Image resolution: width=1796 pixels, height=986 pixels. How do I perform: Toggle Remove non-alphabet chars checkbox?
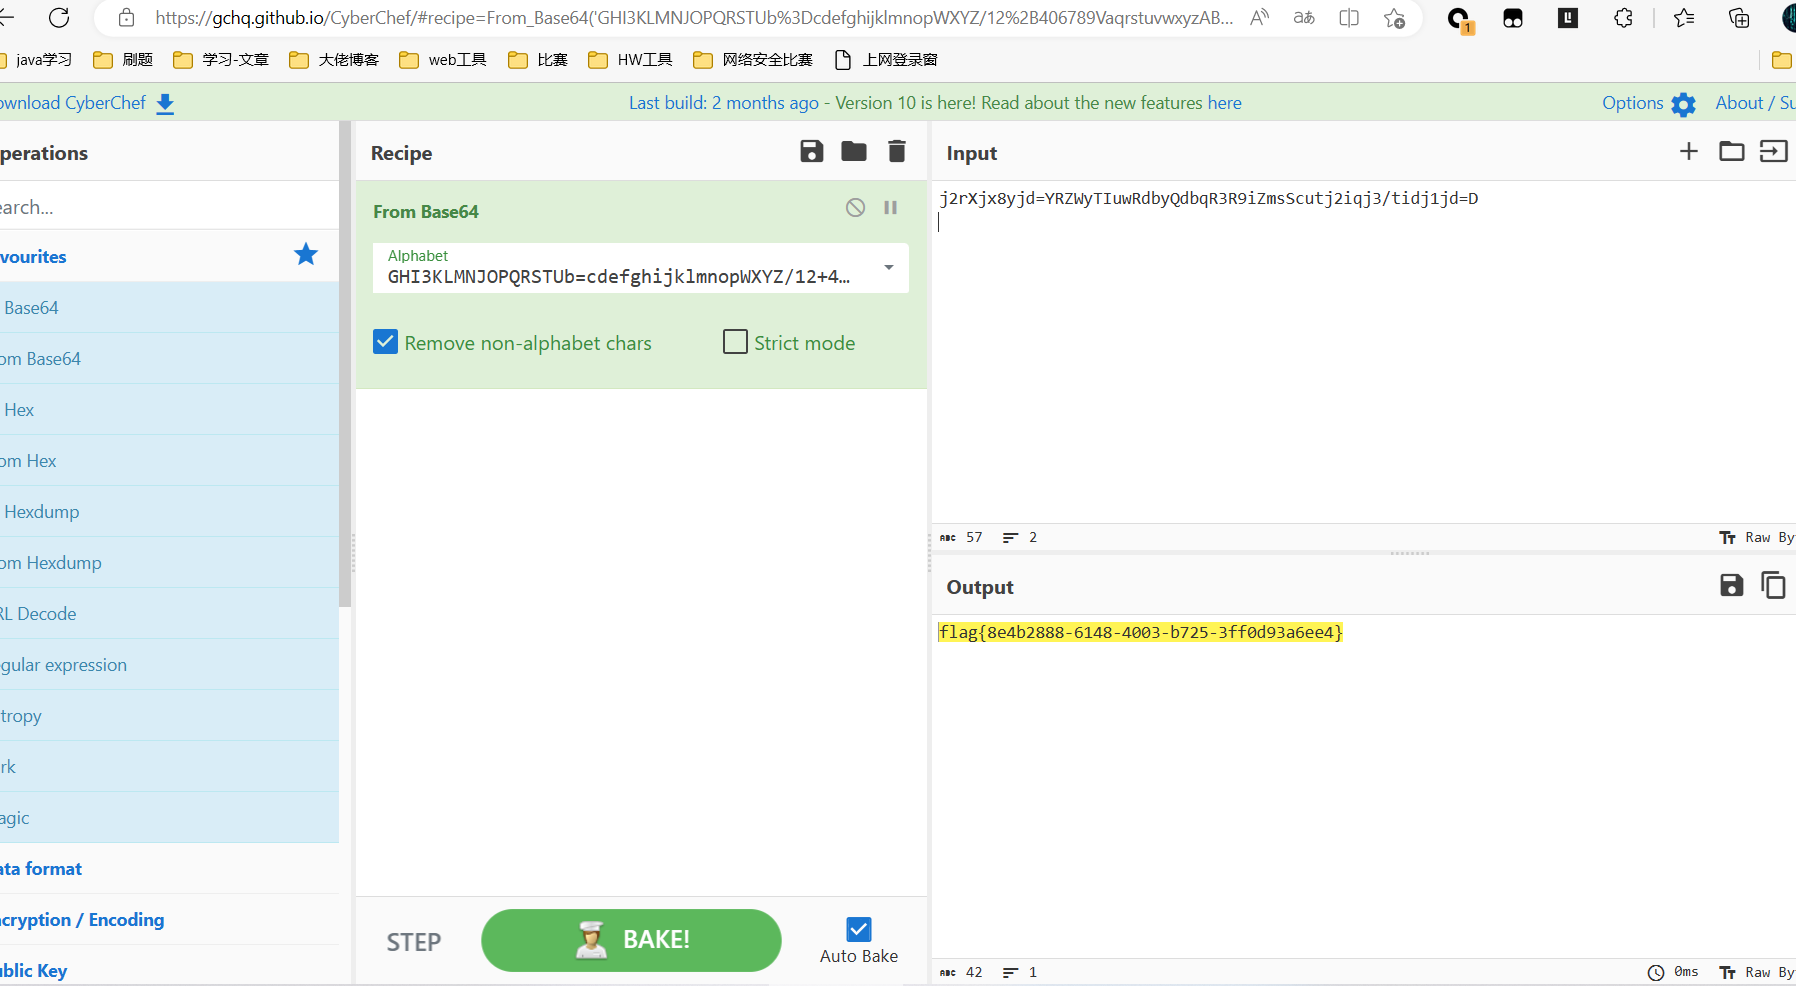click(x=385, y=342)
